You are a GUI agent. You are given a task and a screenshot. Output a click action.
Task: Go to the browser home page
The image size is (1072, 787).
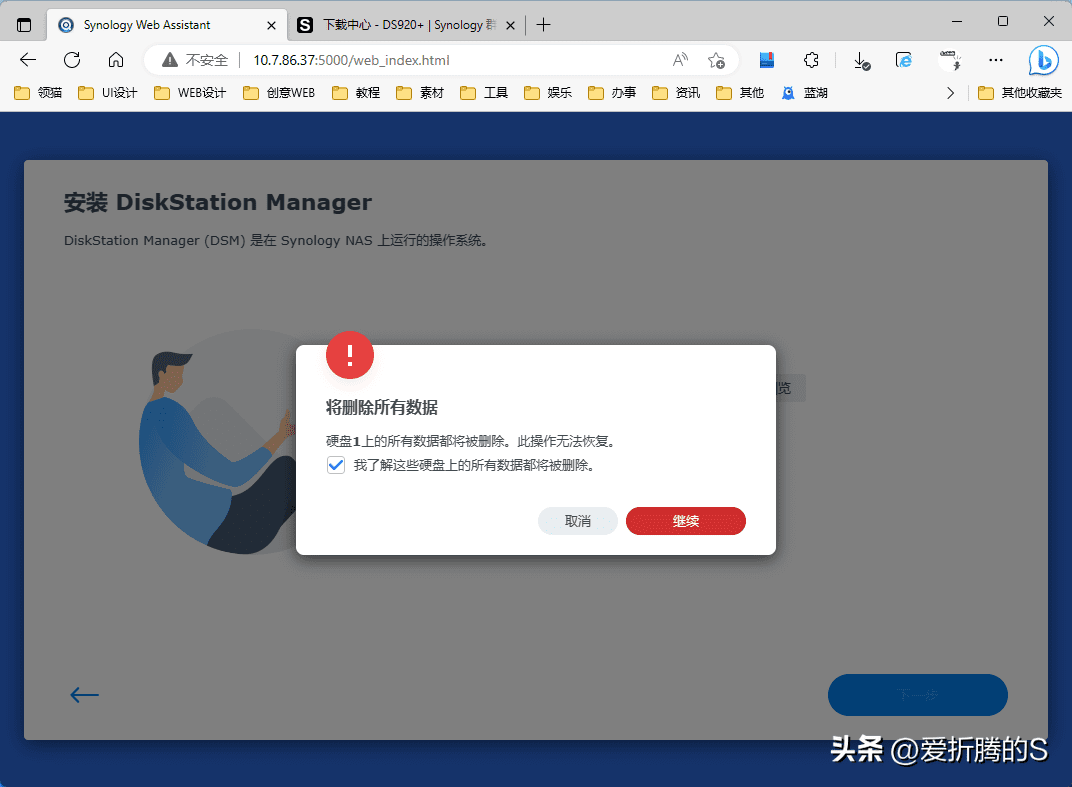[x=116, y=60]
